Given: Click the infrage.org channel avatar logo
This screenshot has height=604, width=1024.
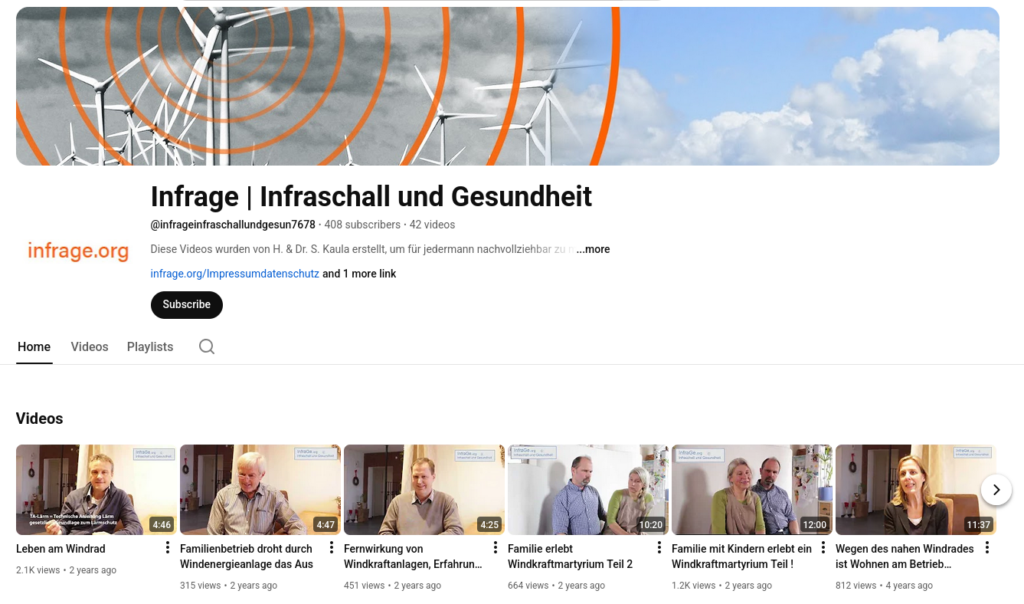Looking at the screenshot, I should 78,250.
